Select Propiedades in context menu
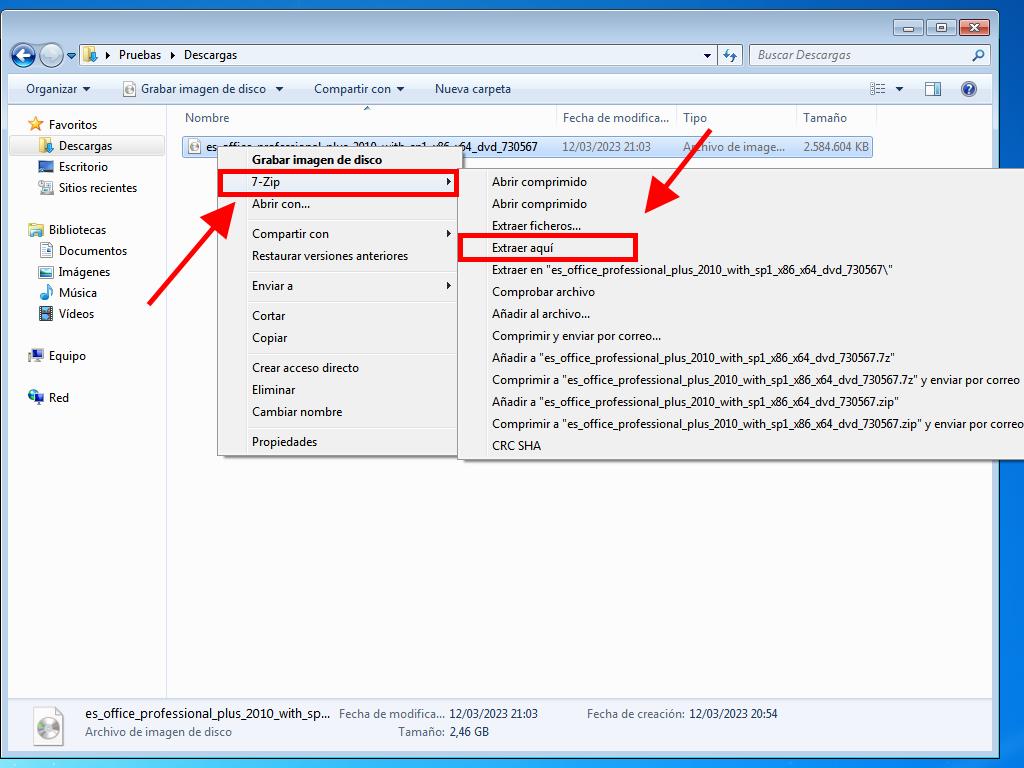 pos(284,442)
